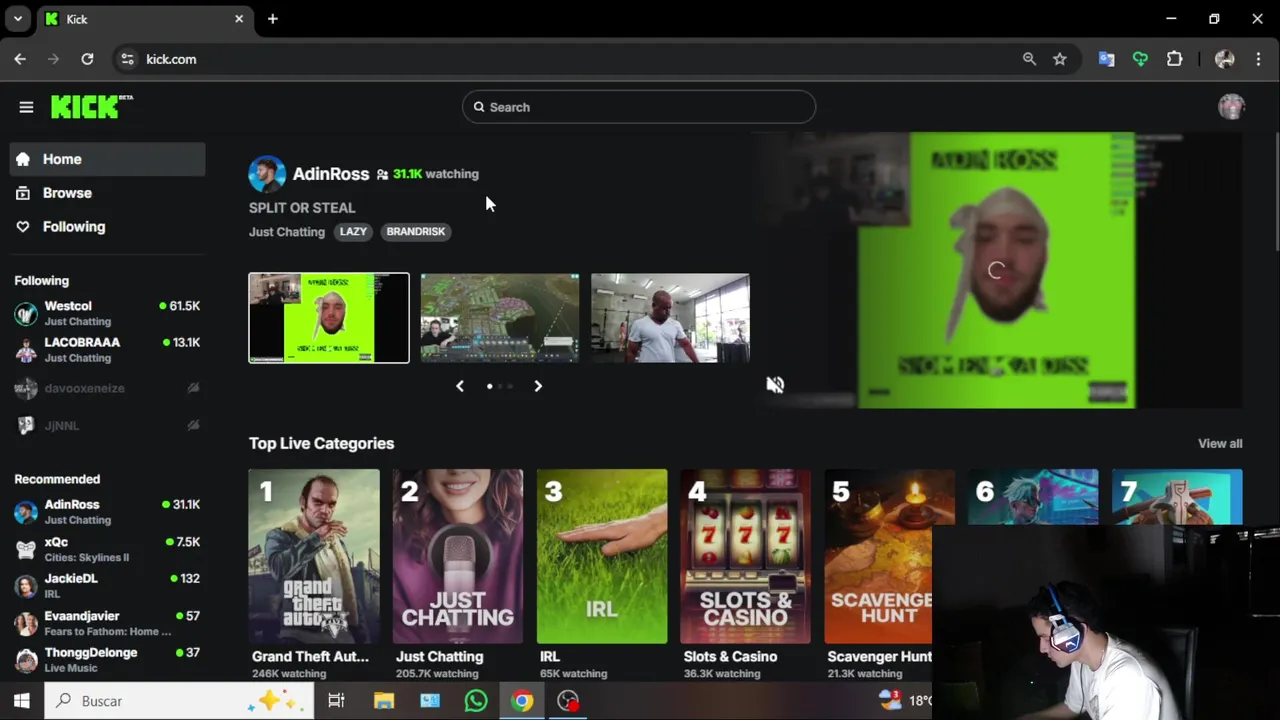Image resolution: width=1280 pixels, height=720 pixels.
Task: Open File Explorer from taskbar
Action: (x=384, y=701)
